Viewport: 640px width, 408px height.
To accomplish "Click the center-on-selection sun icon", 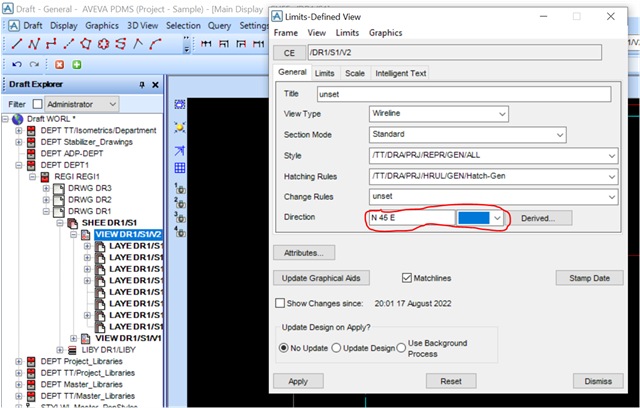I will pyautogui.click(x=180, y=127).
